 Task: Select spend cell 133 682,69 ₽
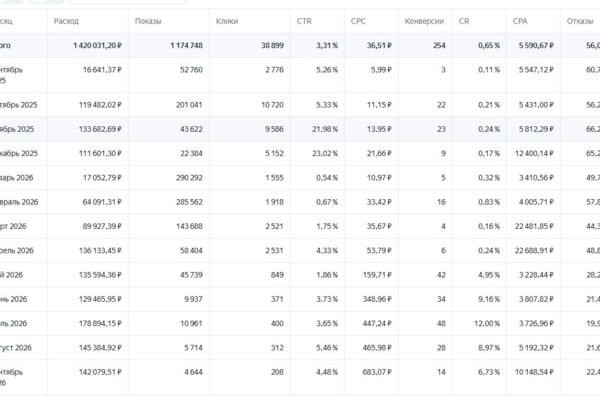[100, 129]
